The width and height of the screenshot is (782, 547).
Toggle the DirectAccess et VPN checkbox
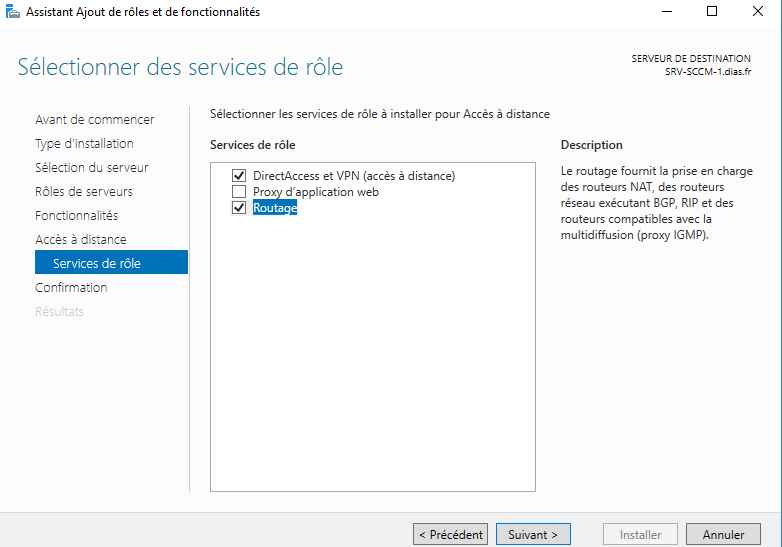238,176
